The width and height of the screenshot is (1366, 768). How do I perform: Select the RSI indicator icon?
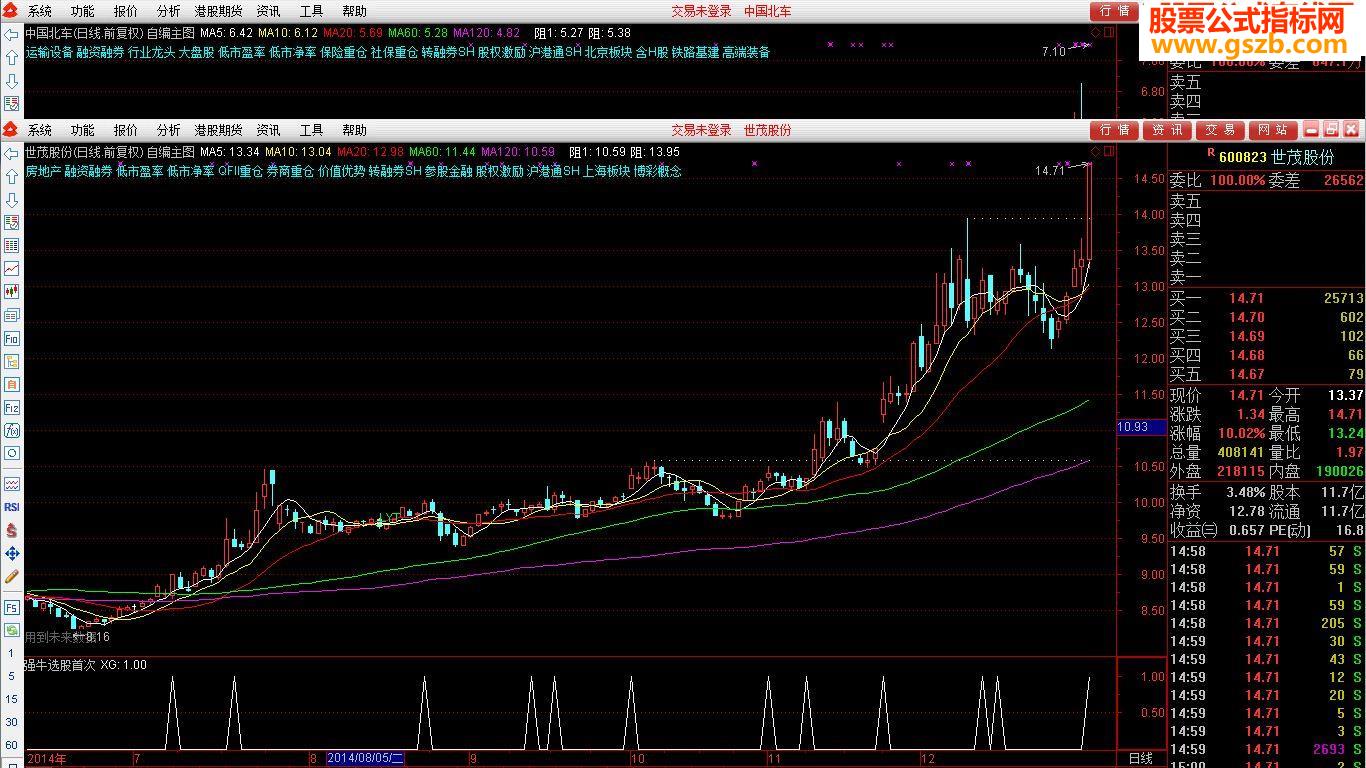[x=11, y=507]
